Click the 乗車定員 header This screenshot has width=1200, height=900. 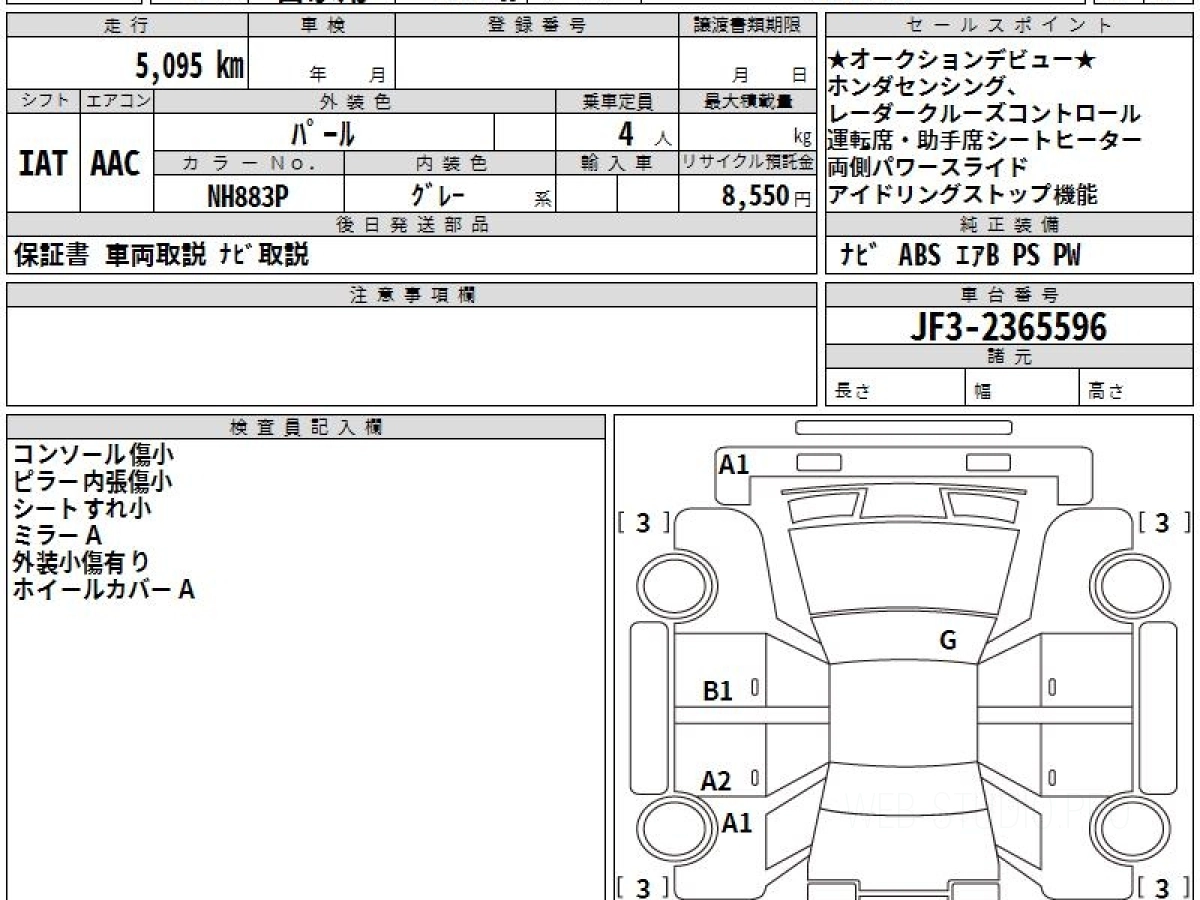[617, 101]
